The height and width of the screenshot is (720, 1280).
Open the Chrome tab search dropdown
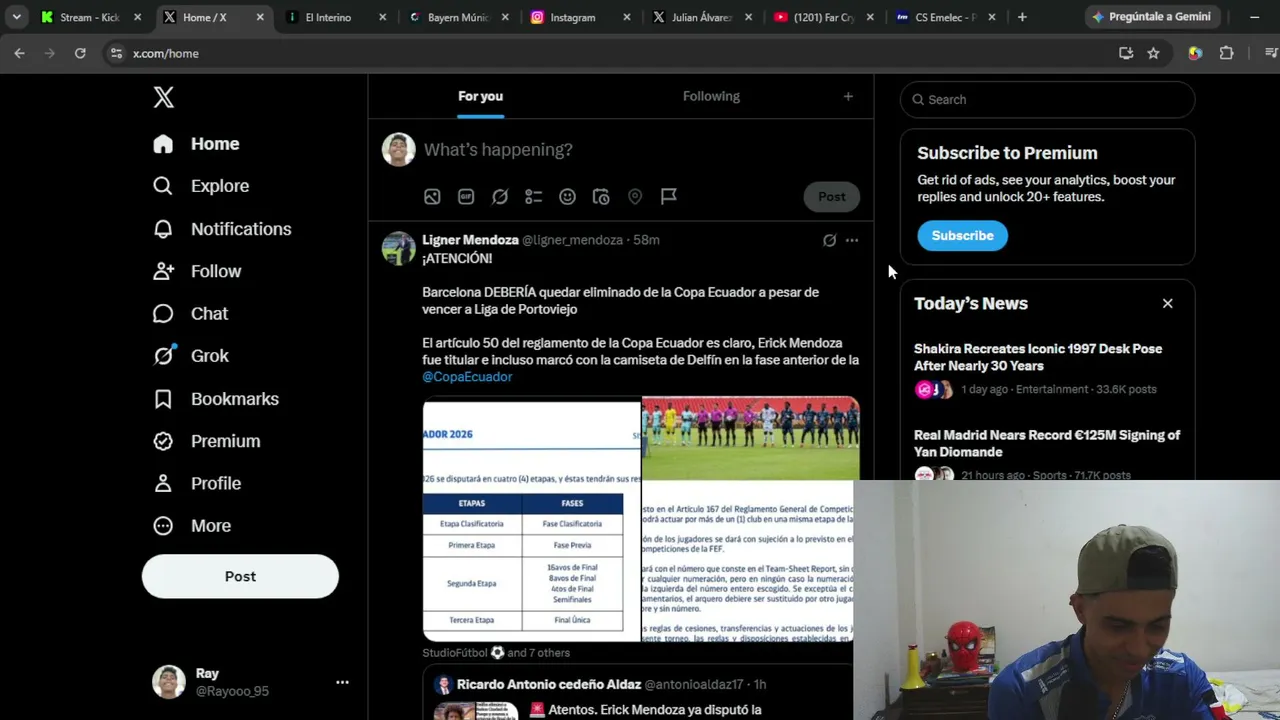(16, 17)
